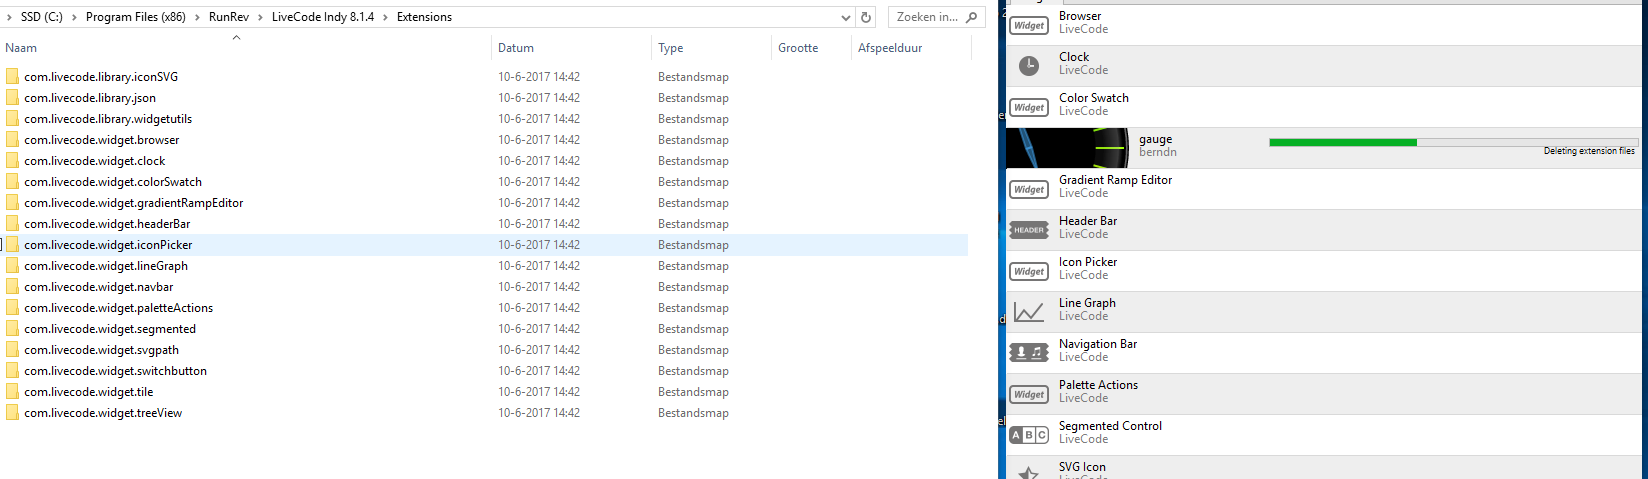1648x479 pixels.
Task: Click folder icon of com.livecode.widget.lineGraph
Action: point(12,265)
